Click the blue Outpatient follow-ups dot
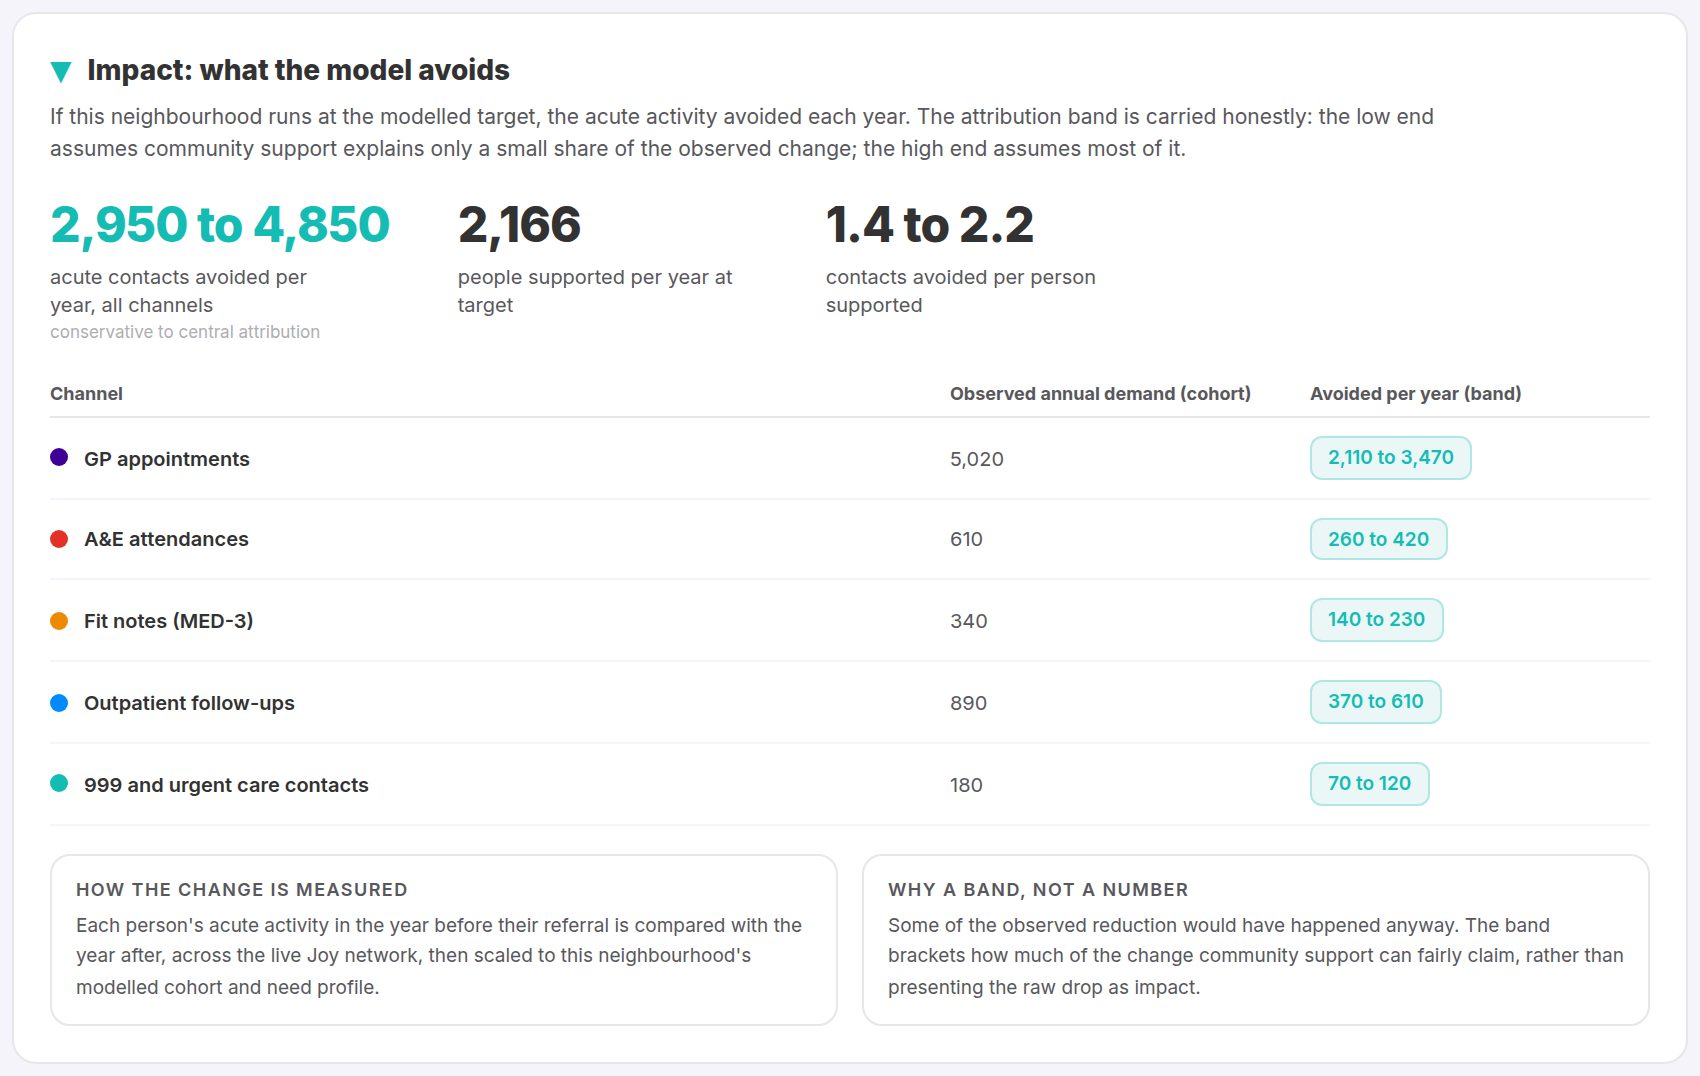Viewport: 1700px width, 1076px height. pos(59,703)
